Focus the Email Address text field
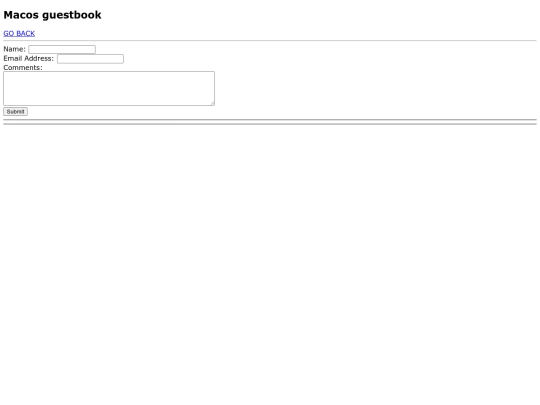Image resolution: width=540 pixels, height=405 pixels. pyautogui.click(x=90, y=59)
